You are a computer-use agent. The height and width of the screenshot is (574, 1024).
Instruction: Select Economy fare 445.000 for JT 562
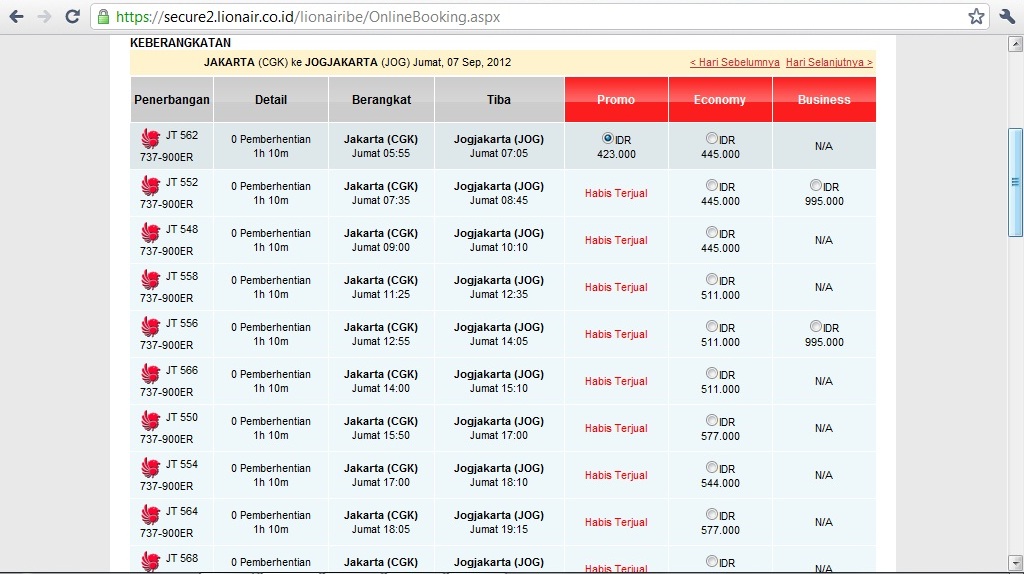click(712, 138)
